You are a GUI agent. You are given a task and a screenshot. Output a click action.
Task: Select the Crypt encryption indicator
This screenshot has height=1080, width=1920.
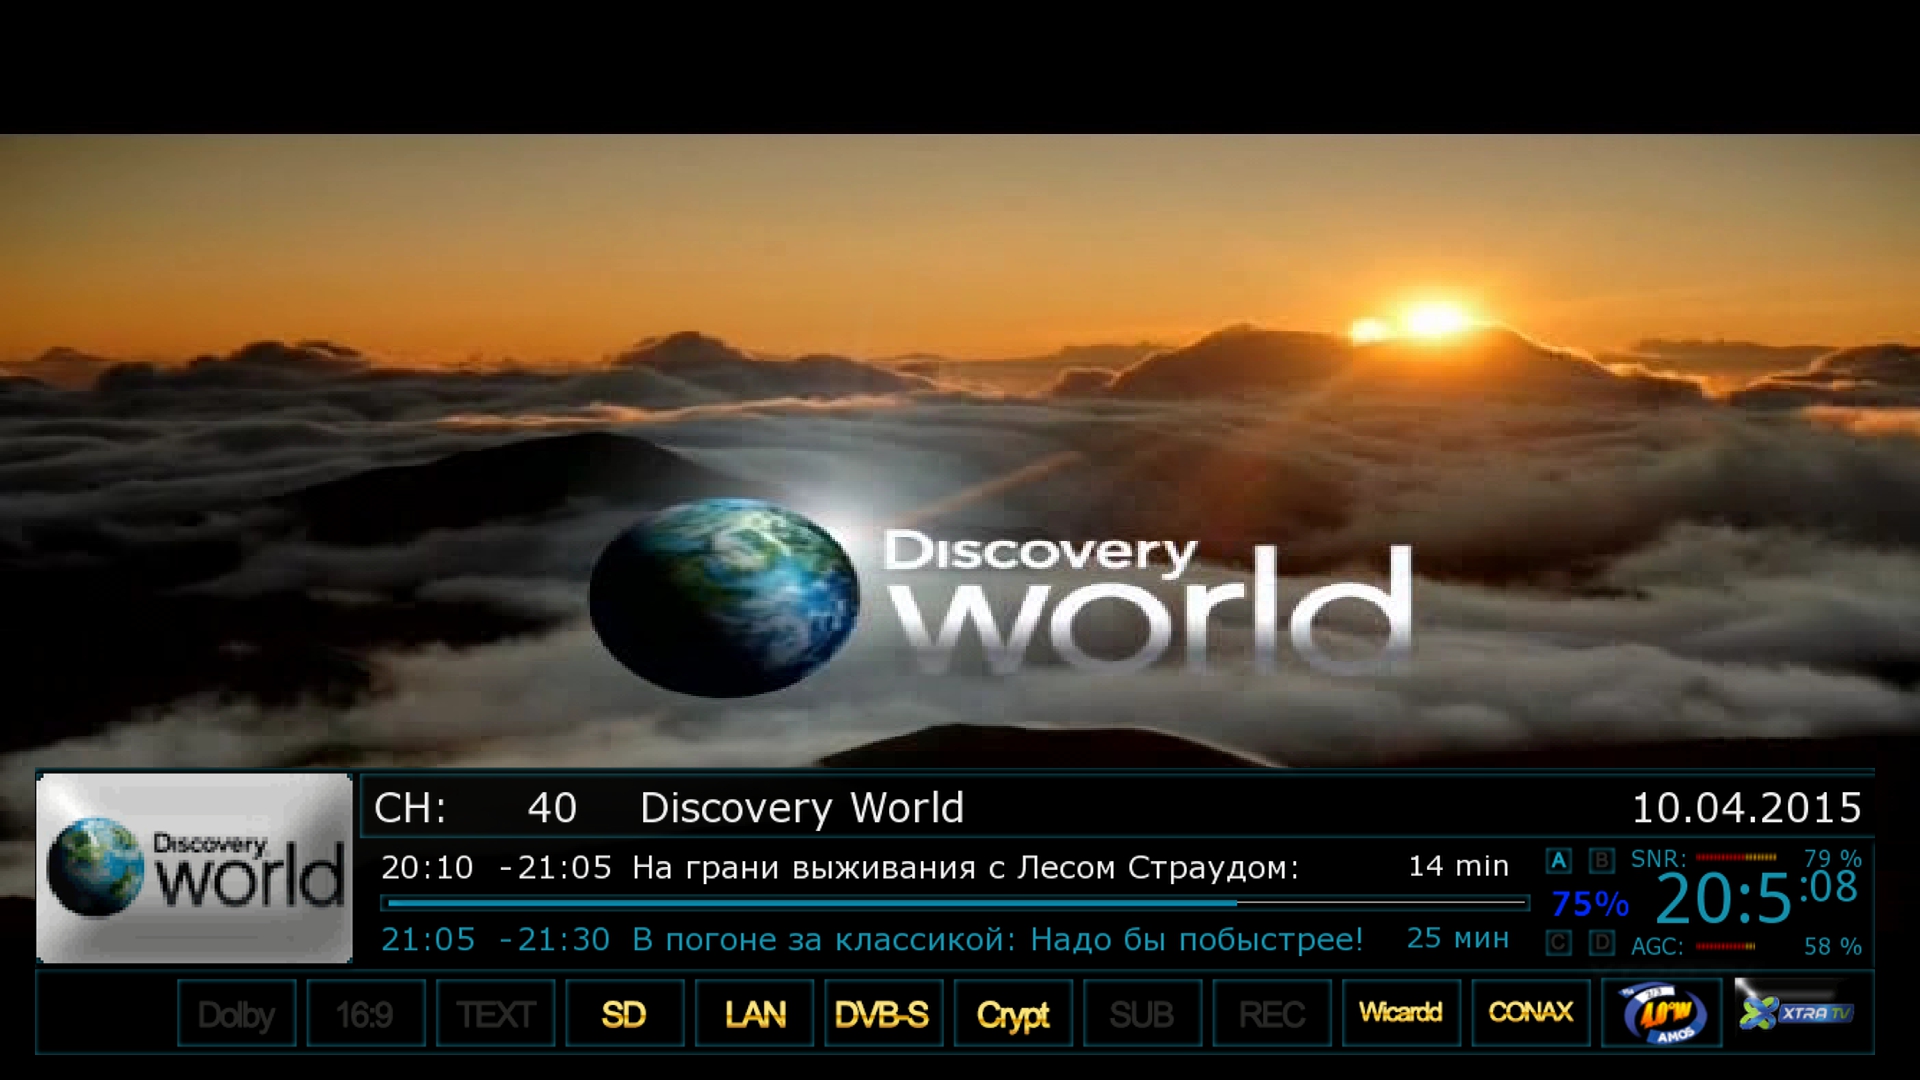[1014, 1014]
